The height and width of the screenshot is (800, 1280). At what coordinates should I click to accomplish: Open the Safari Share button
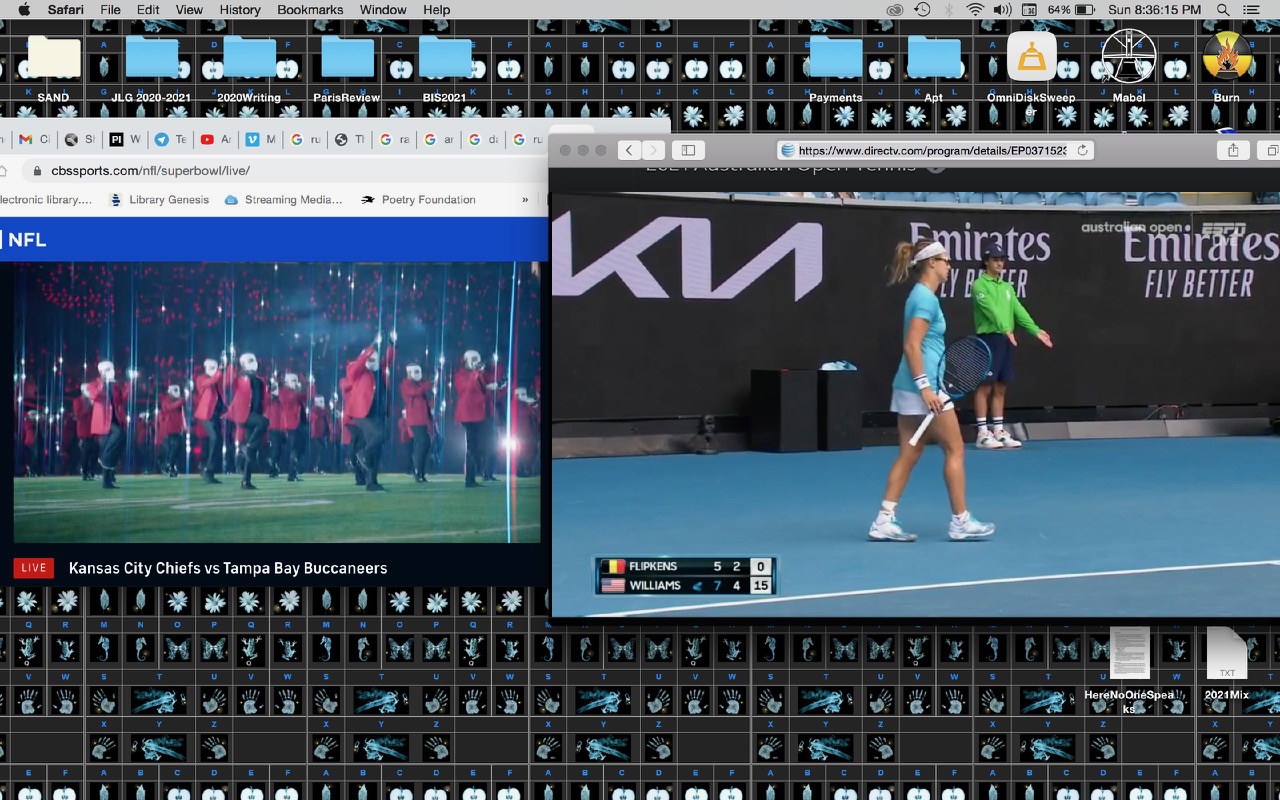1233,150
